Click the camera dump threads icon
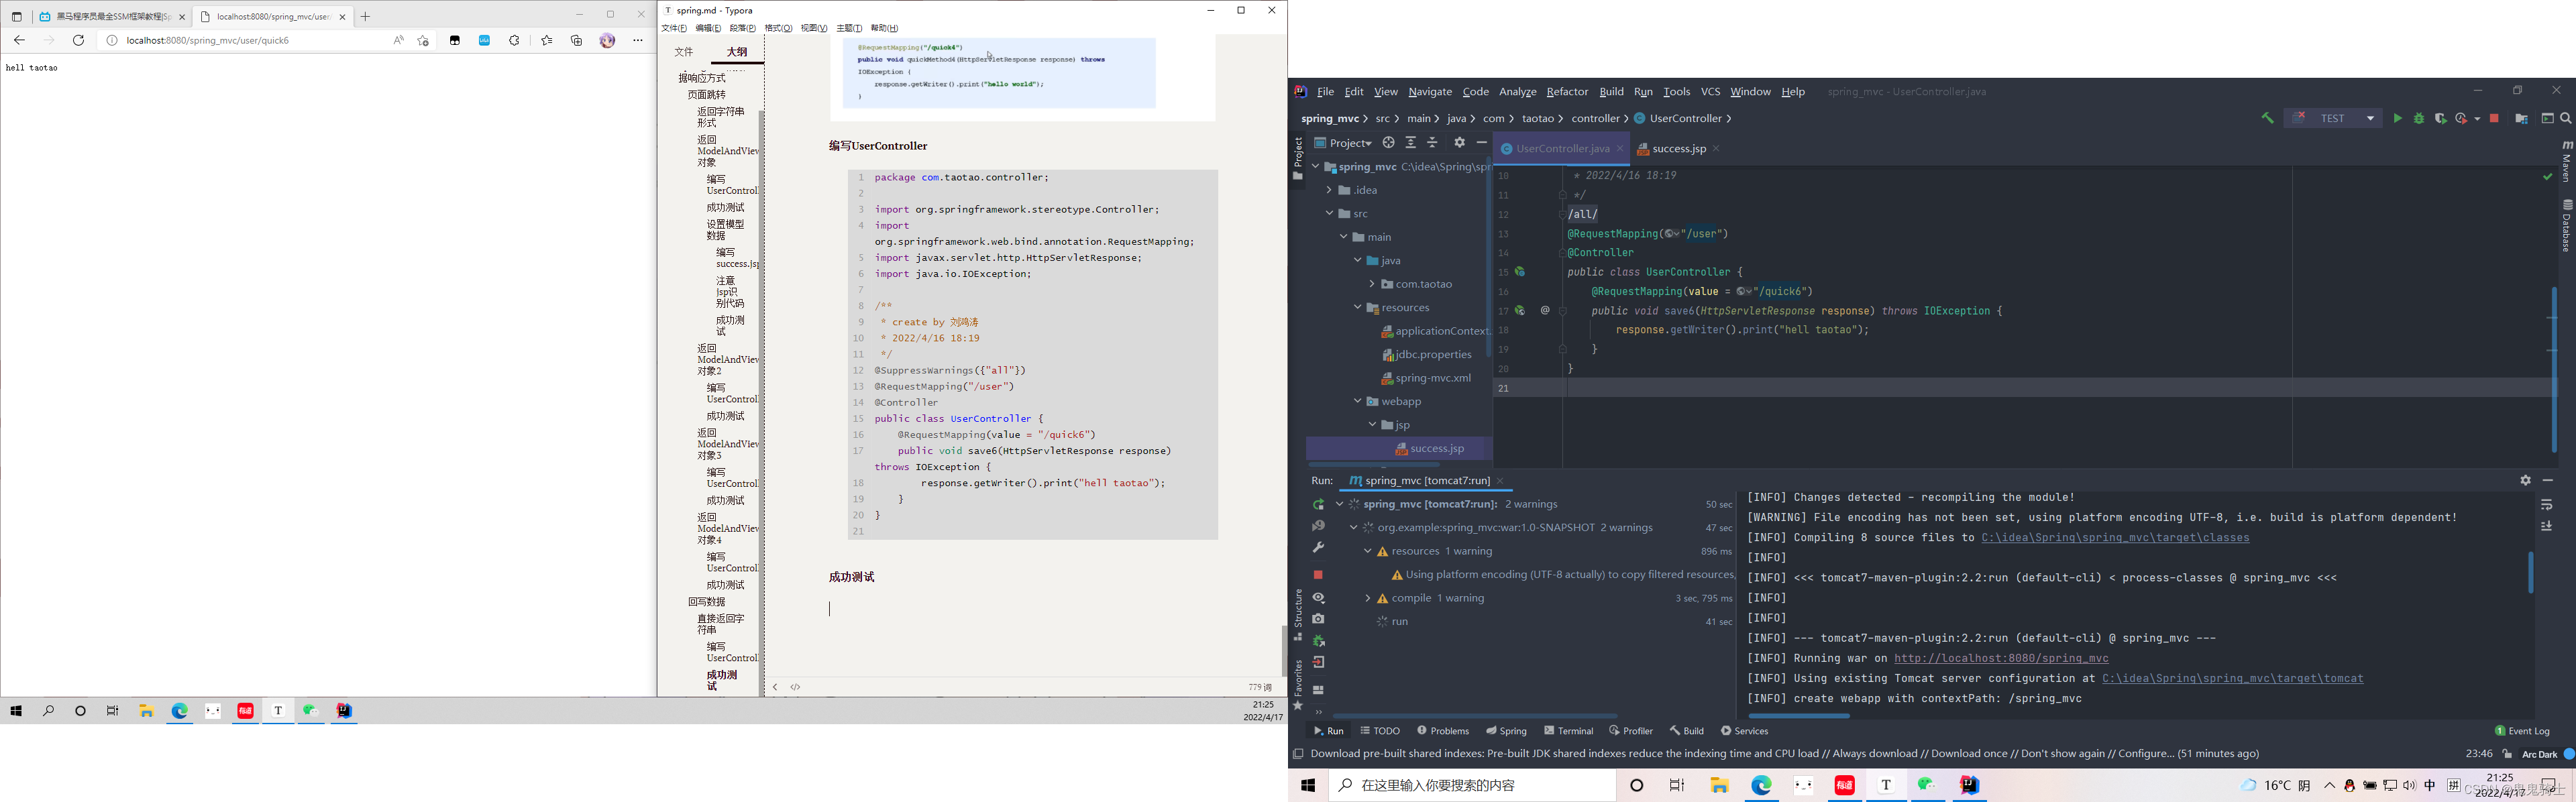This screenshot has height=802, width=2576. coord(1318,619)
